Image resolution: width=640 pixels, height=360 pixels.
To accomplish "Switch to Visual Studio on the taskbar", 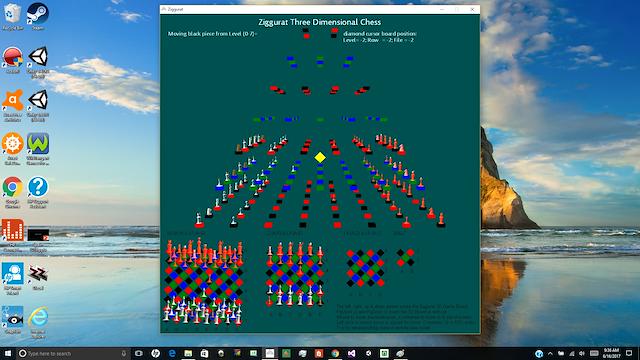I will point(351,353).
